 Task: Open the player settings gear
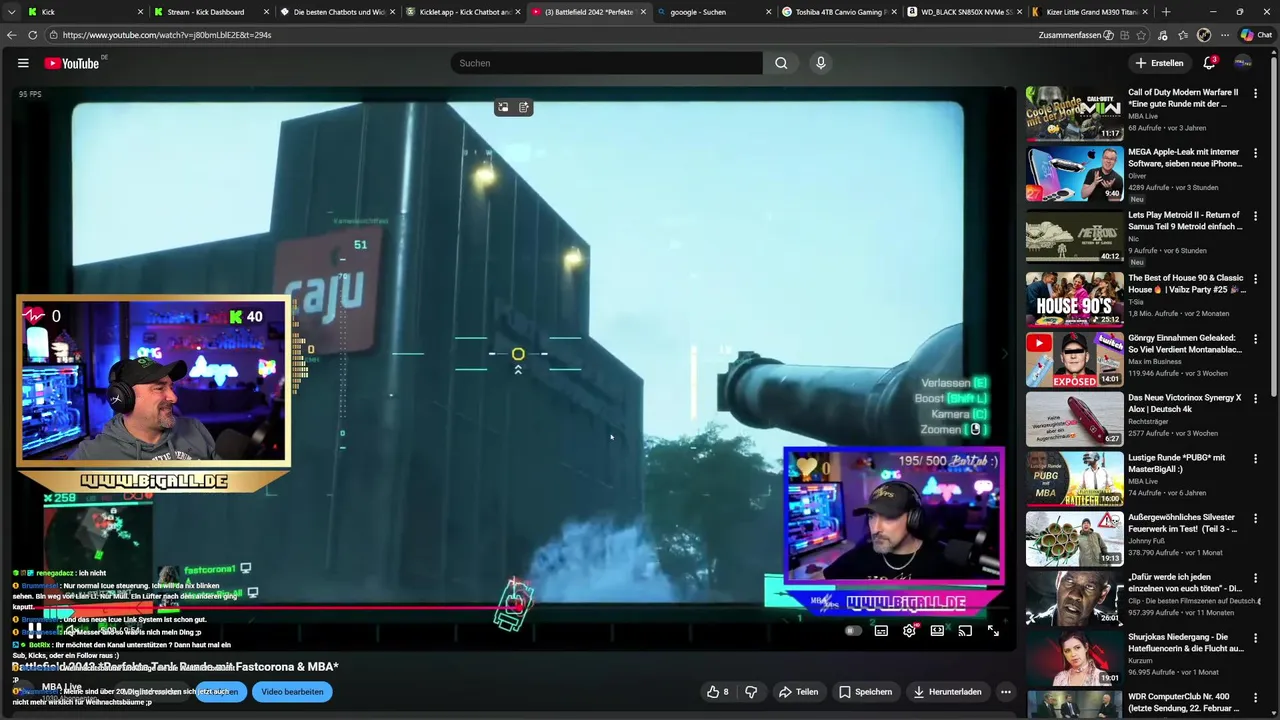(909, 631)
